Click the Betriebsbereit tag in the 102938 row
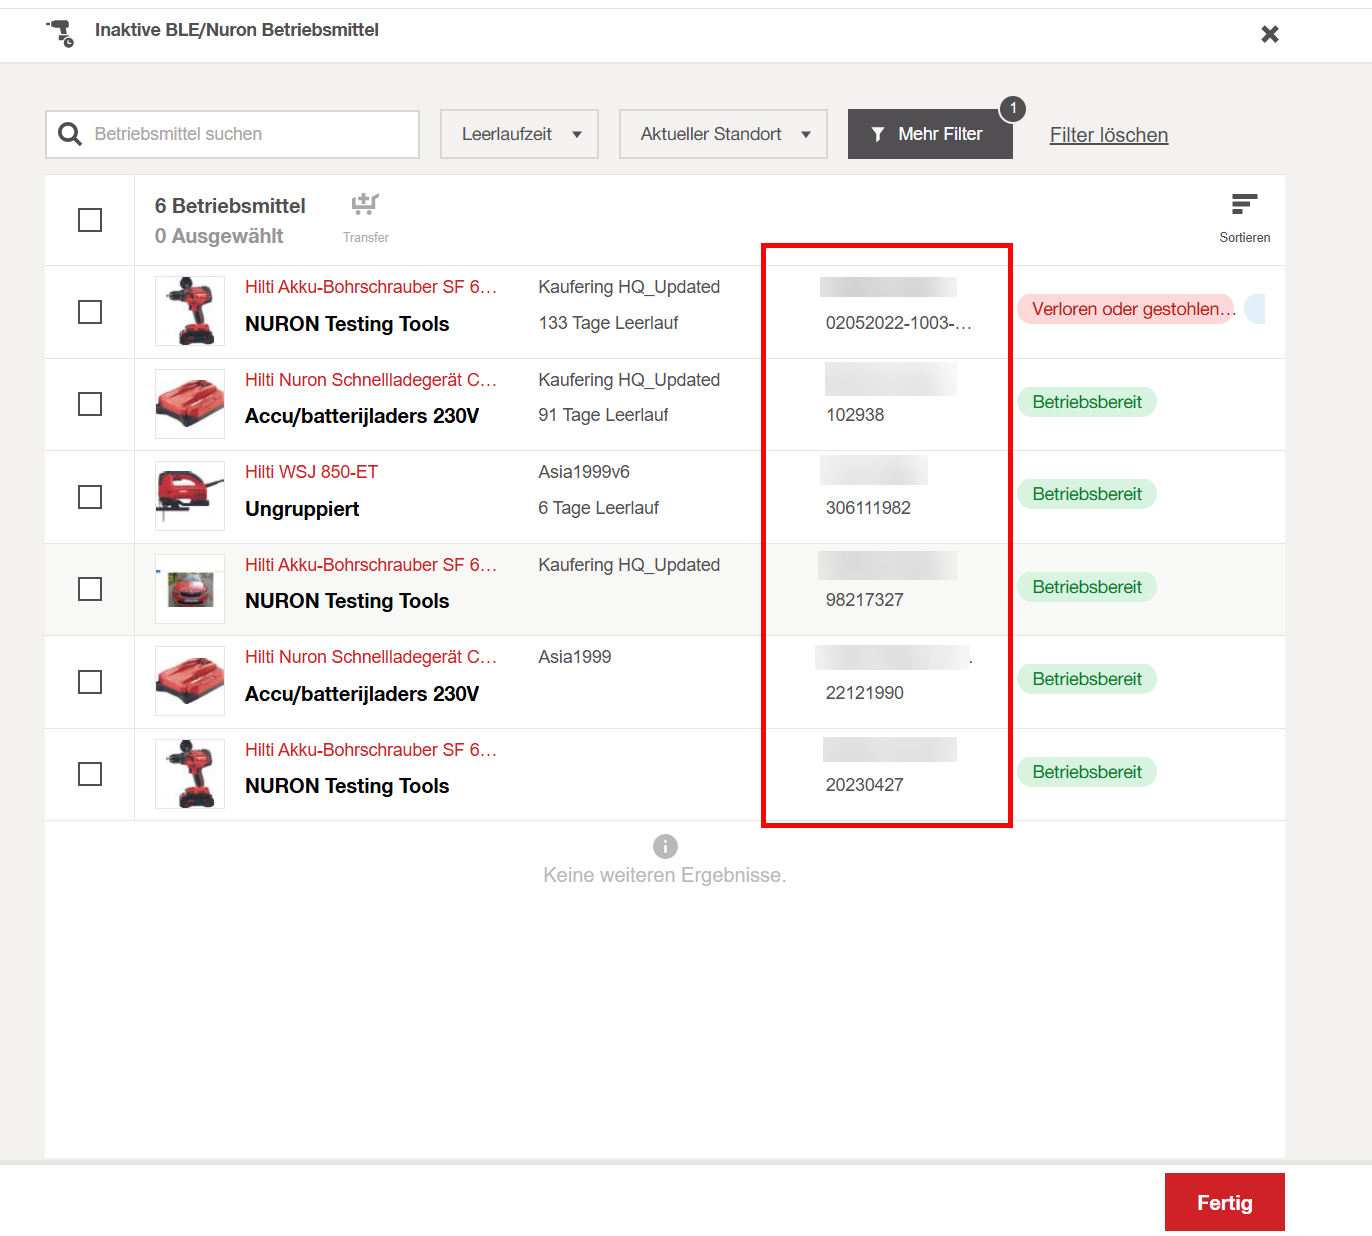The image size is (1372, 1236). tap(1087, 402)
